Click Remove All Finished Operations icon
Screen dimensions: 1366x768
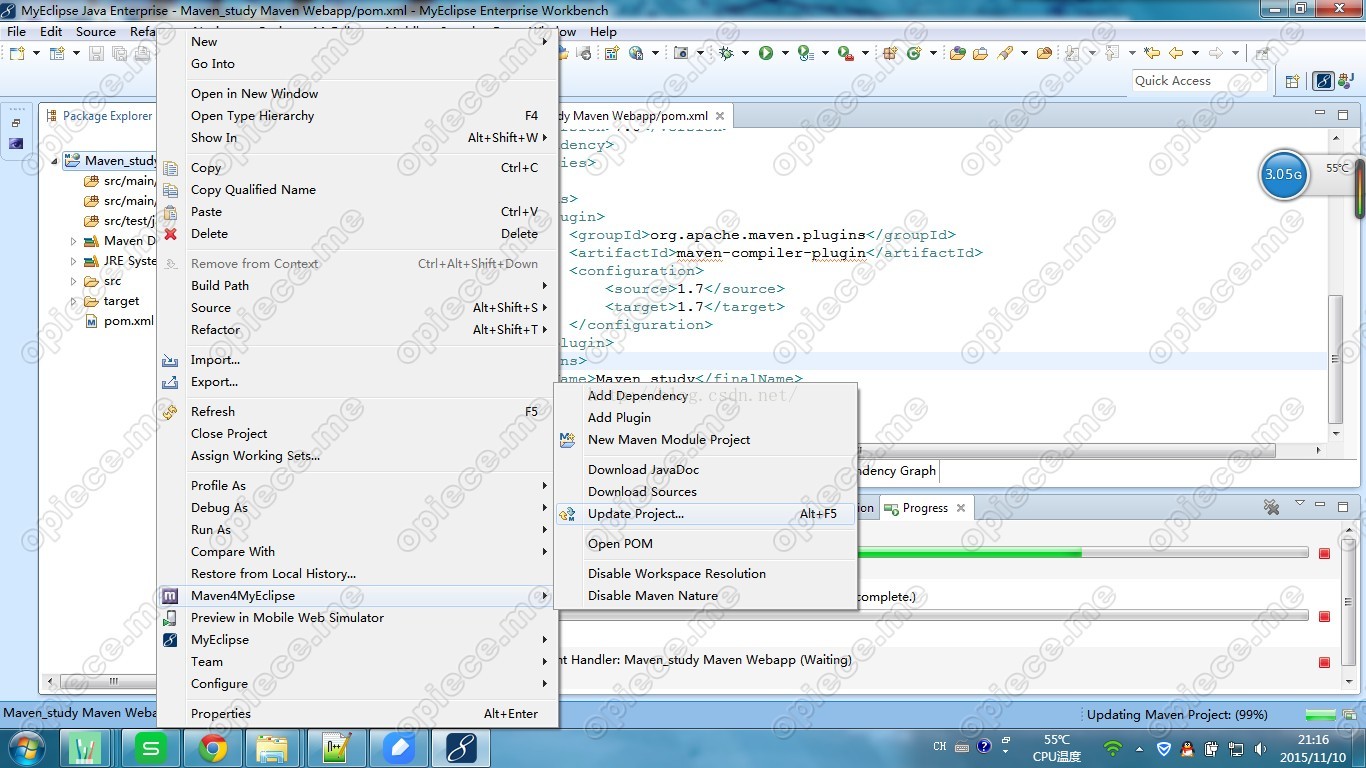[1271, 507]
